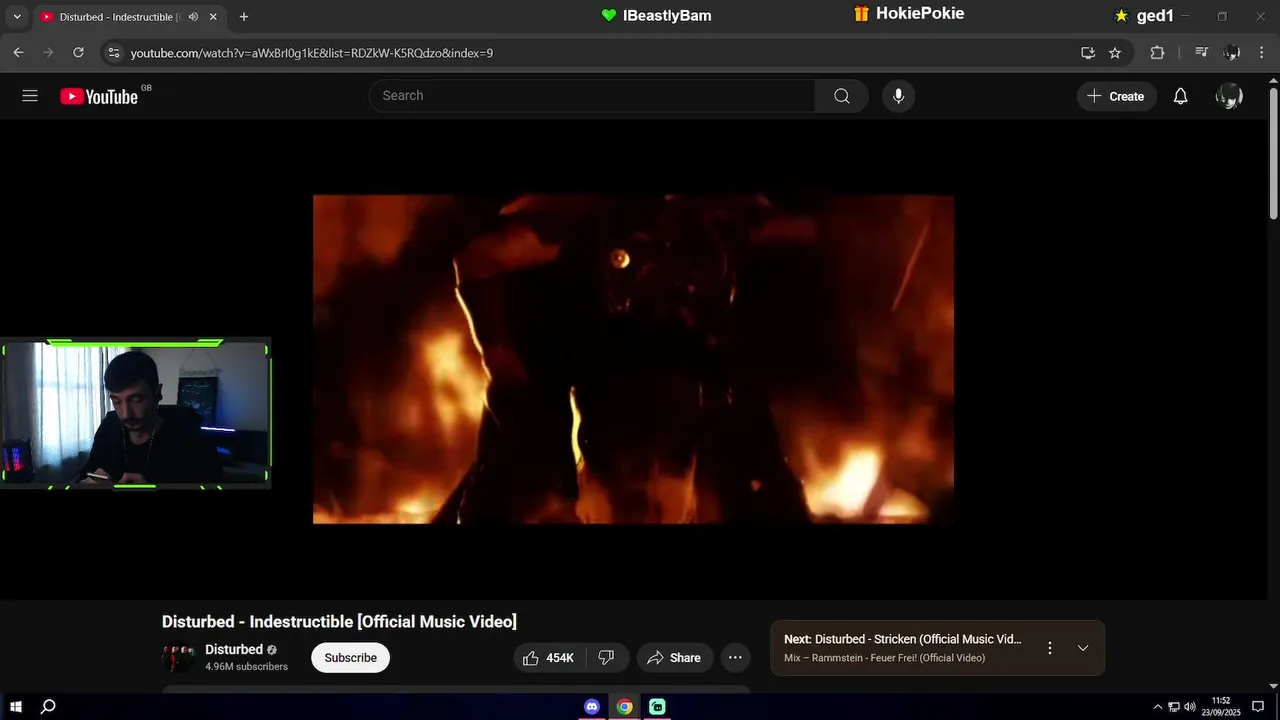Open playlist options three-dot menu
This screenshot has height=720, width=1280.
coord(1049,648)
